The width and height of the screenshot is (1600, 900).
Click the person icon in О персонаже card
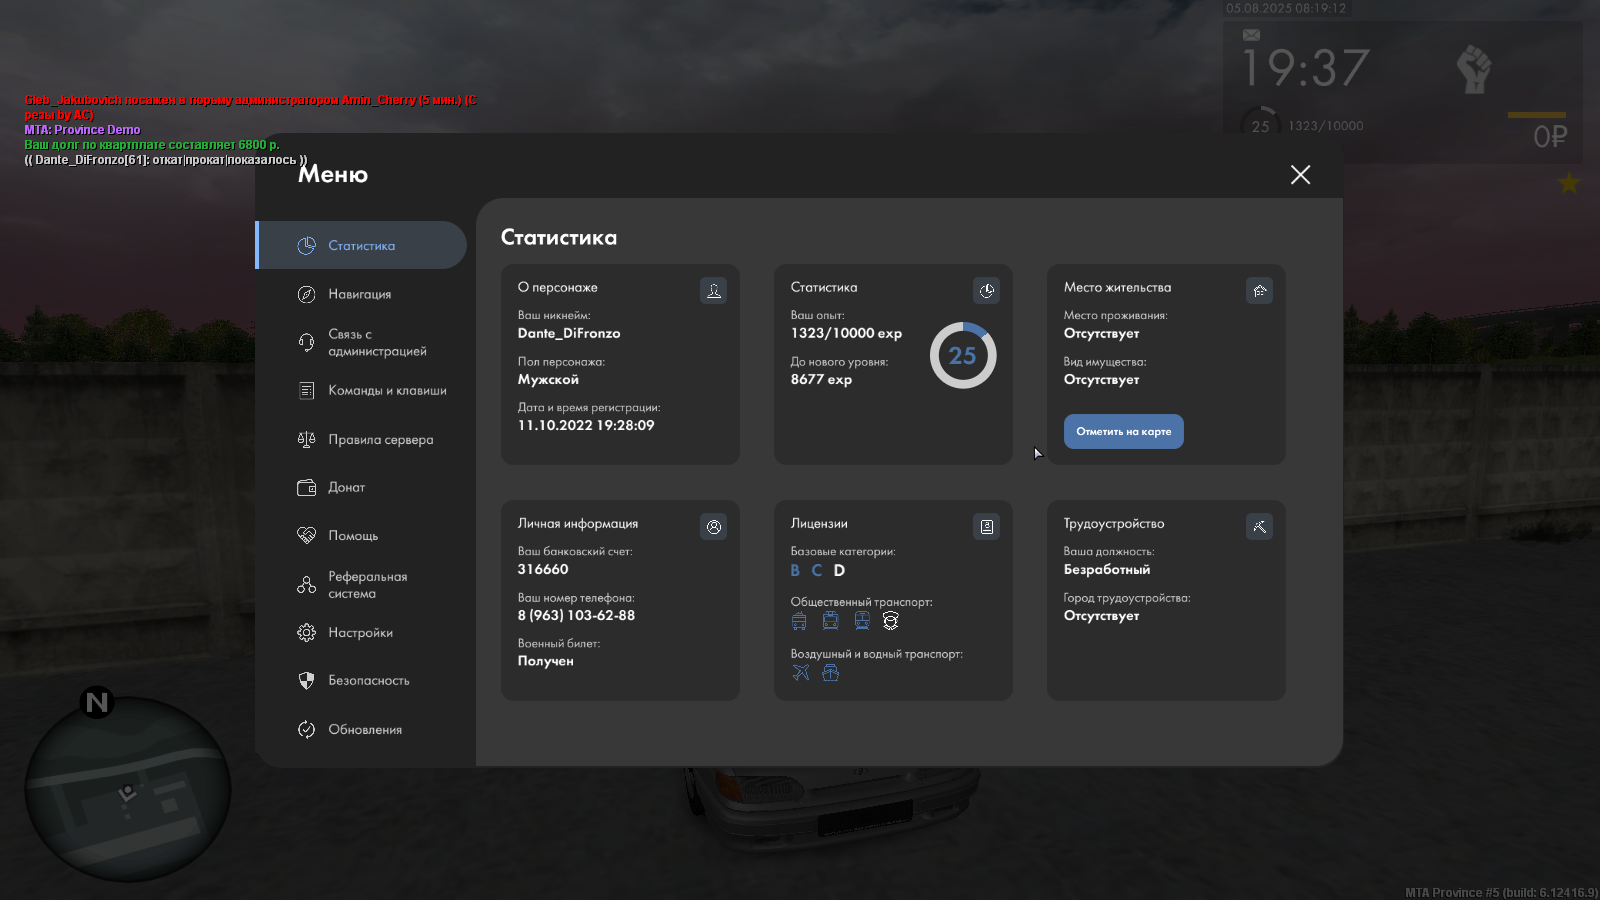[714, 291]
